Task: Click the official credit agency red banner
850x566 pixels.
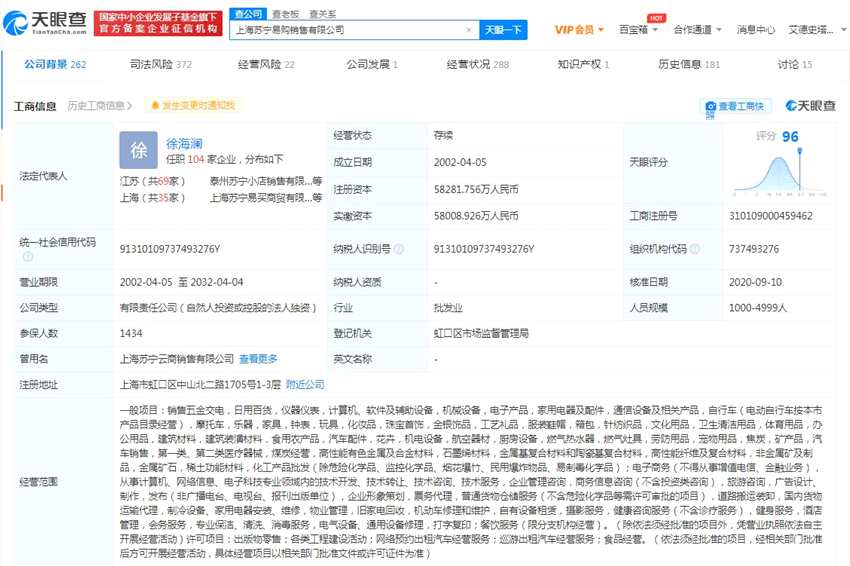Action: point(158,23)
